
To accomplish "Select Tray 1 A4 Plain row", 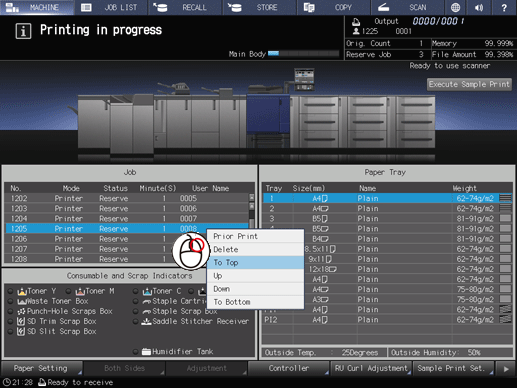I will coord(387,198).
